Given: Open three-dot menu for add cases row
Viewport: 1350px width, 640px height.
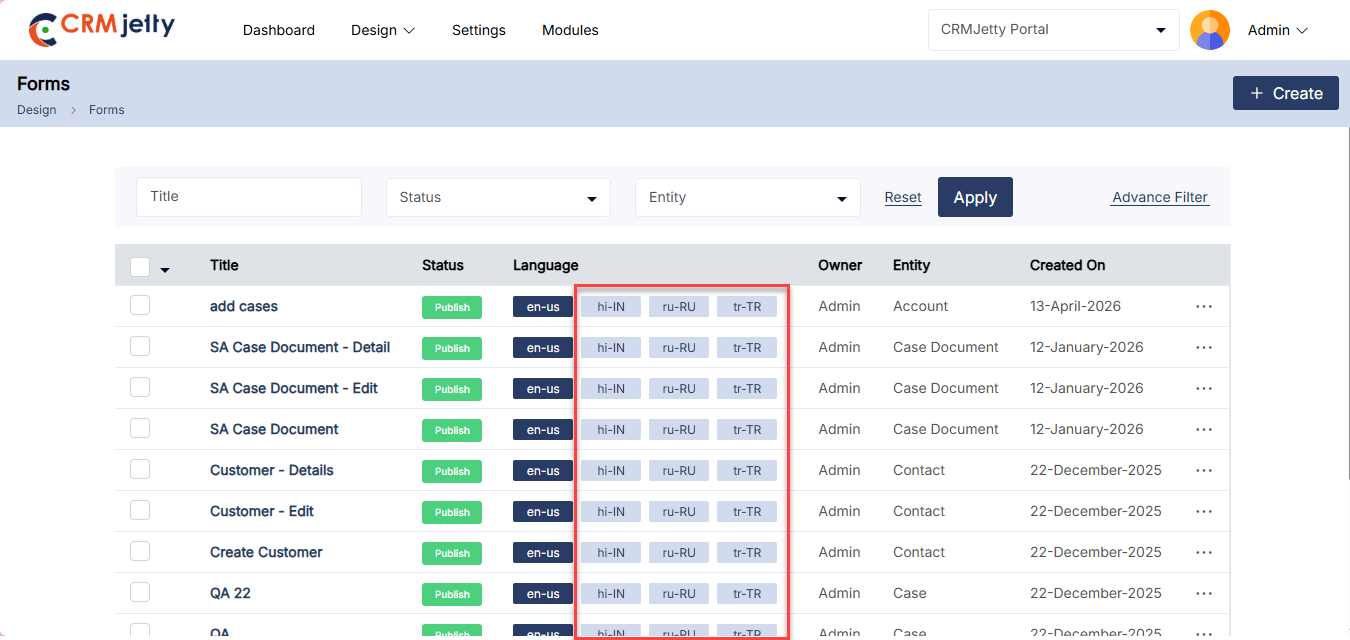Looking at the screenshot, I should coord(1203,306).
